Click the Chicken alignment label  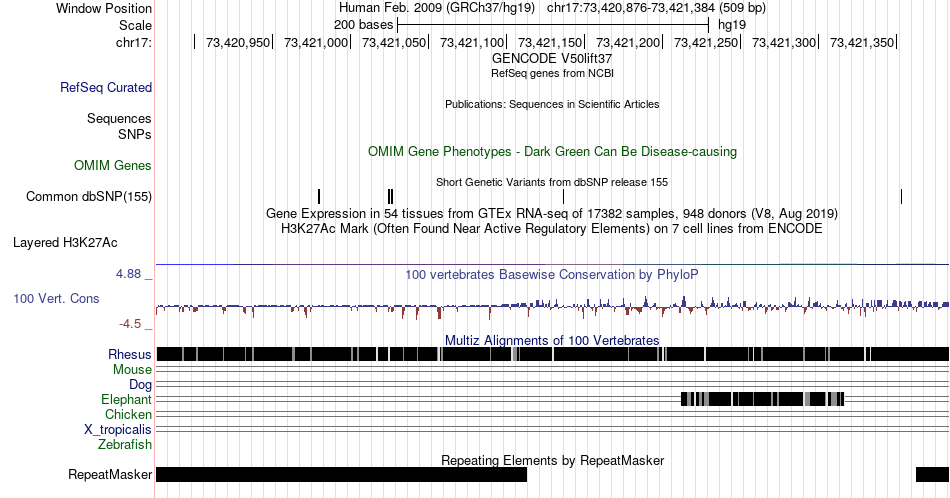128,414
